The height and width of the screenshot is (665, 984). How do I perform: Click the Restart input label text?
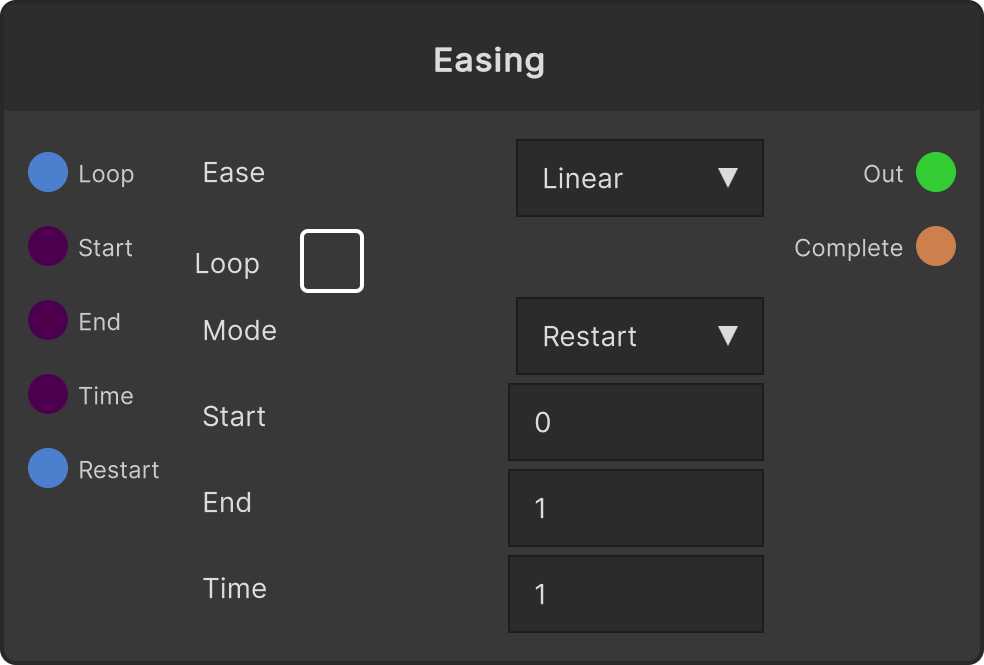(119, 470)
